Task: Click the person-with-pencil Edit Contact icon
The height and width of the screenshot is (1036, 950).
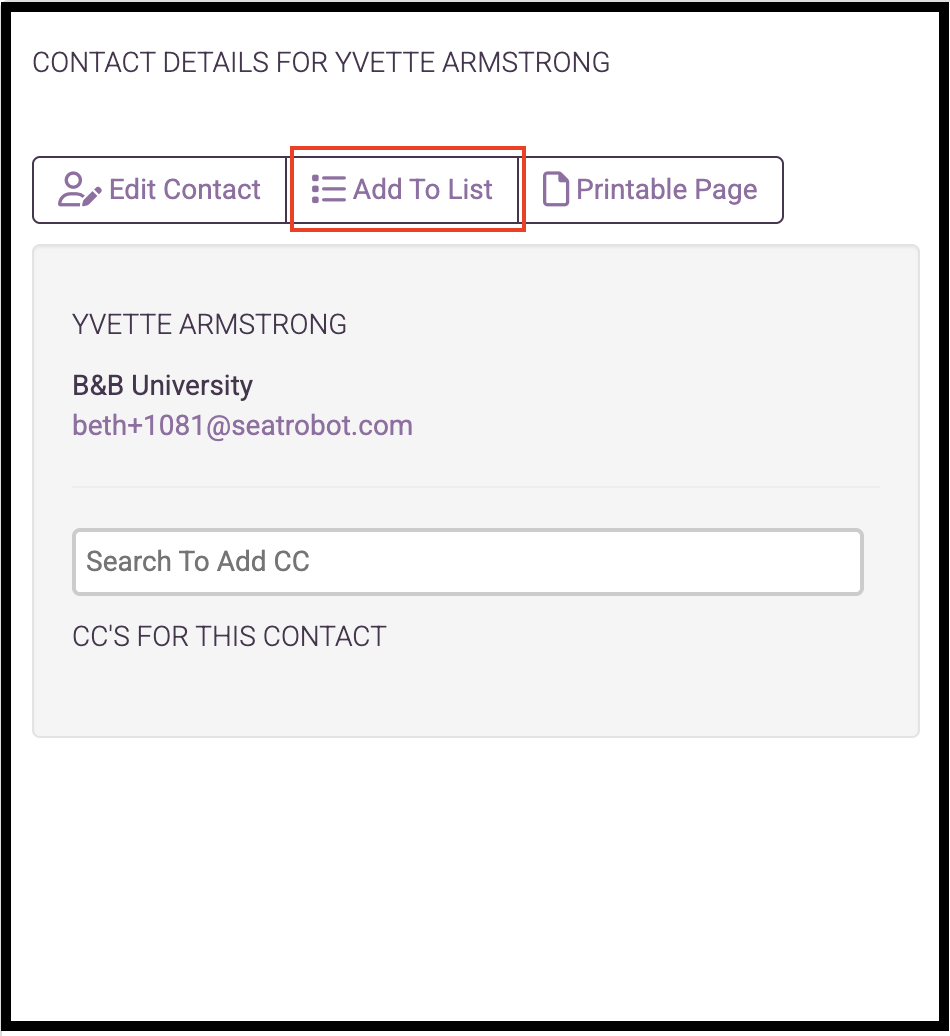Action: click(x=79, y=190)
